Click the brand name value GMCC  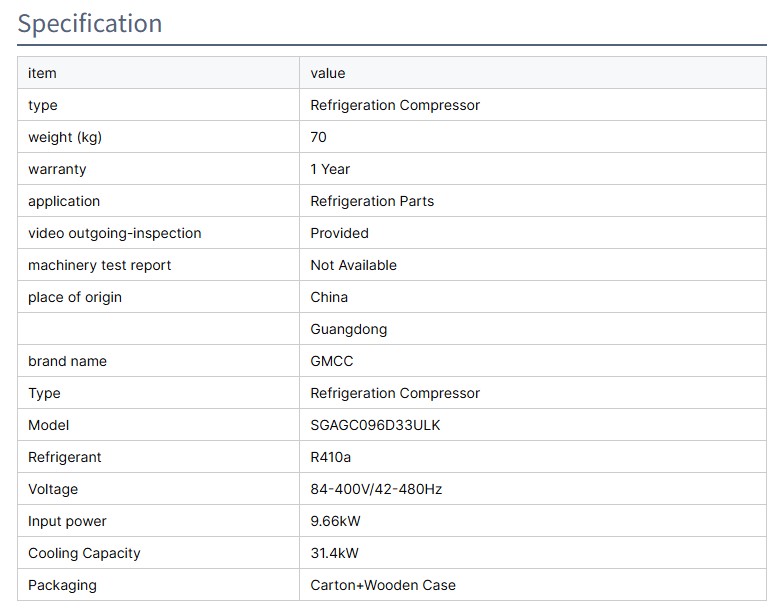pos(332,361)
